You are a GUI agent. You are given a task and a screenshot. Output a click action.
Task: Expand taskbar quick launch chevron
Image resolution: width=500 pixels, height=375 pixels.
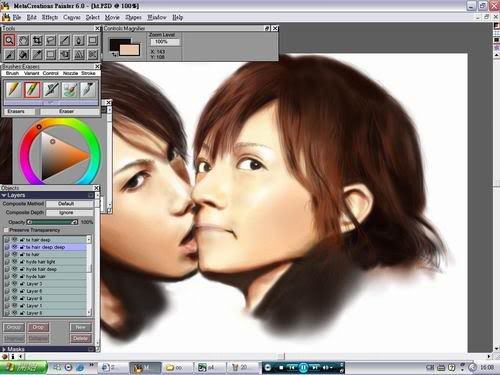pos(92,366)
